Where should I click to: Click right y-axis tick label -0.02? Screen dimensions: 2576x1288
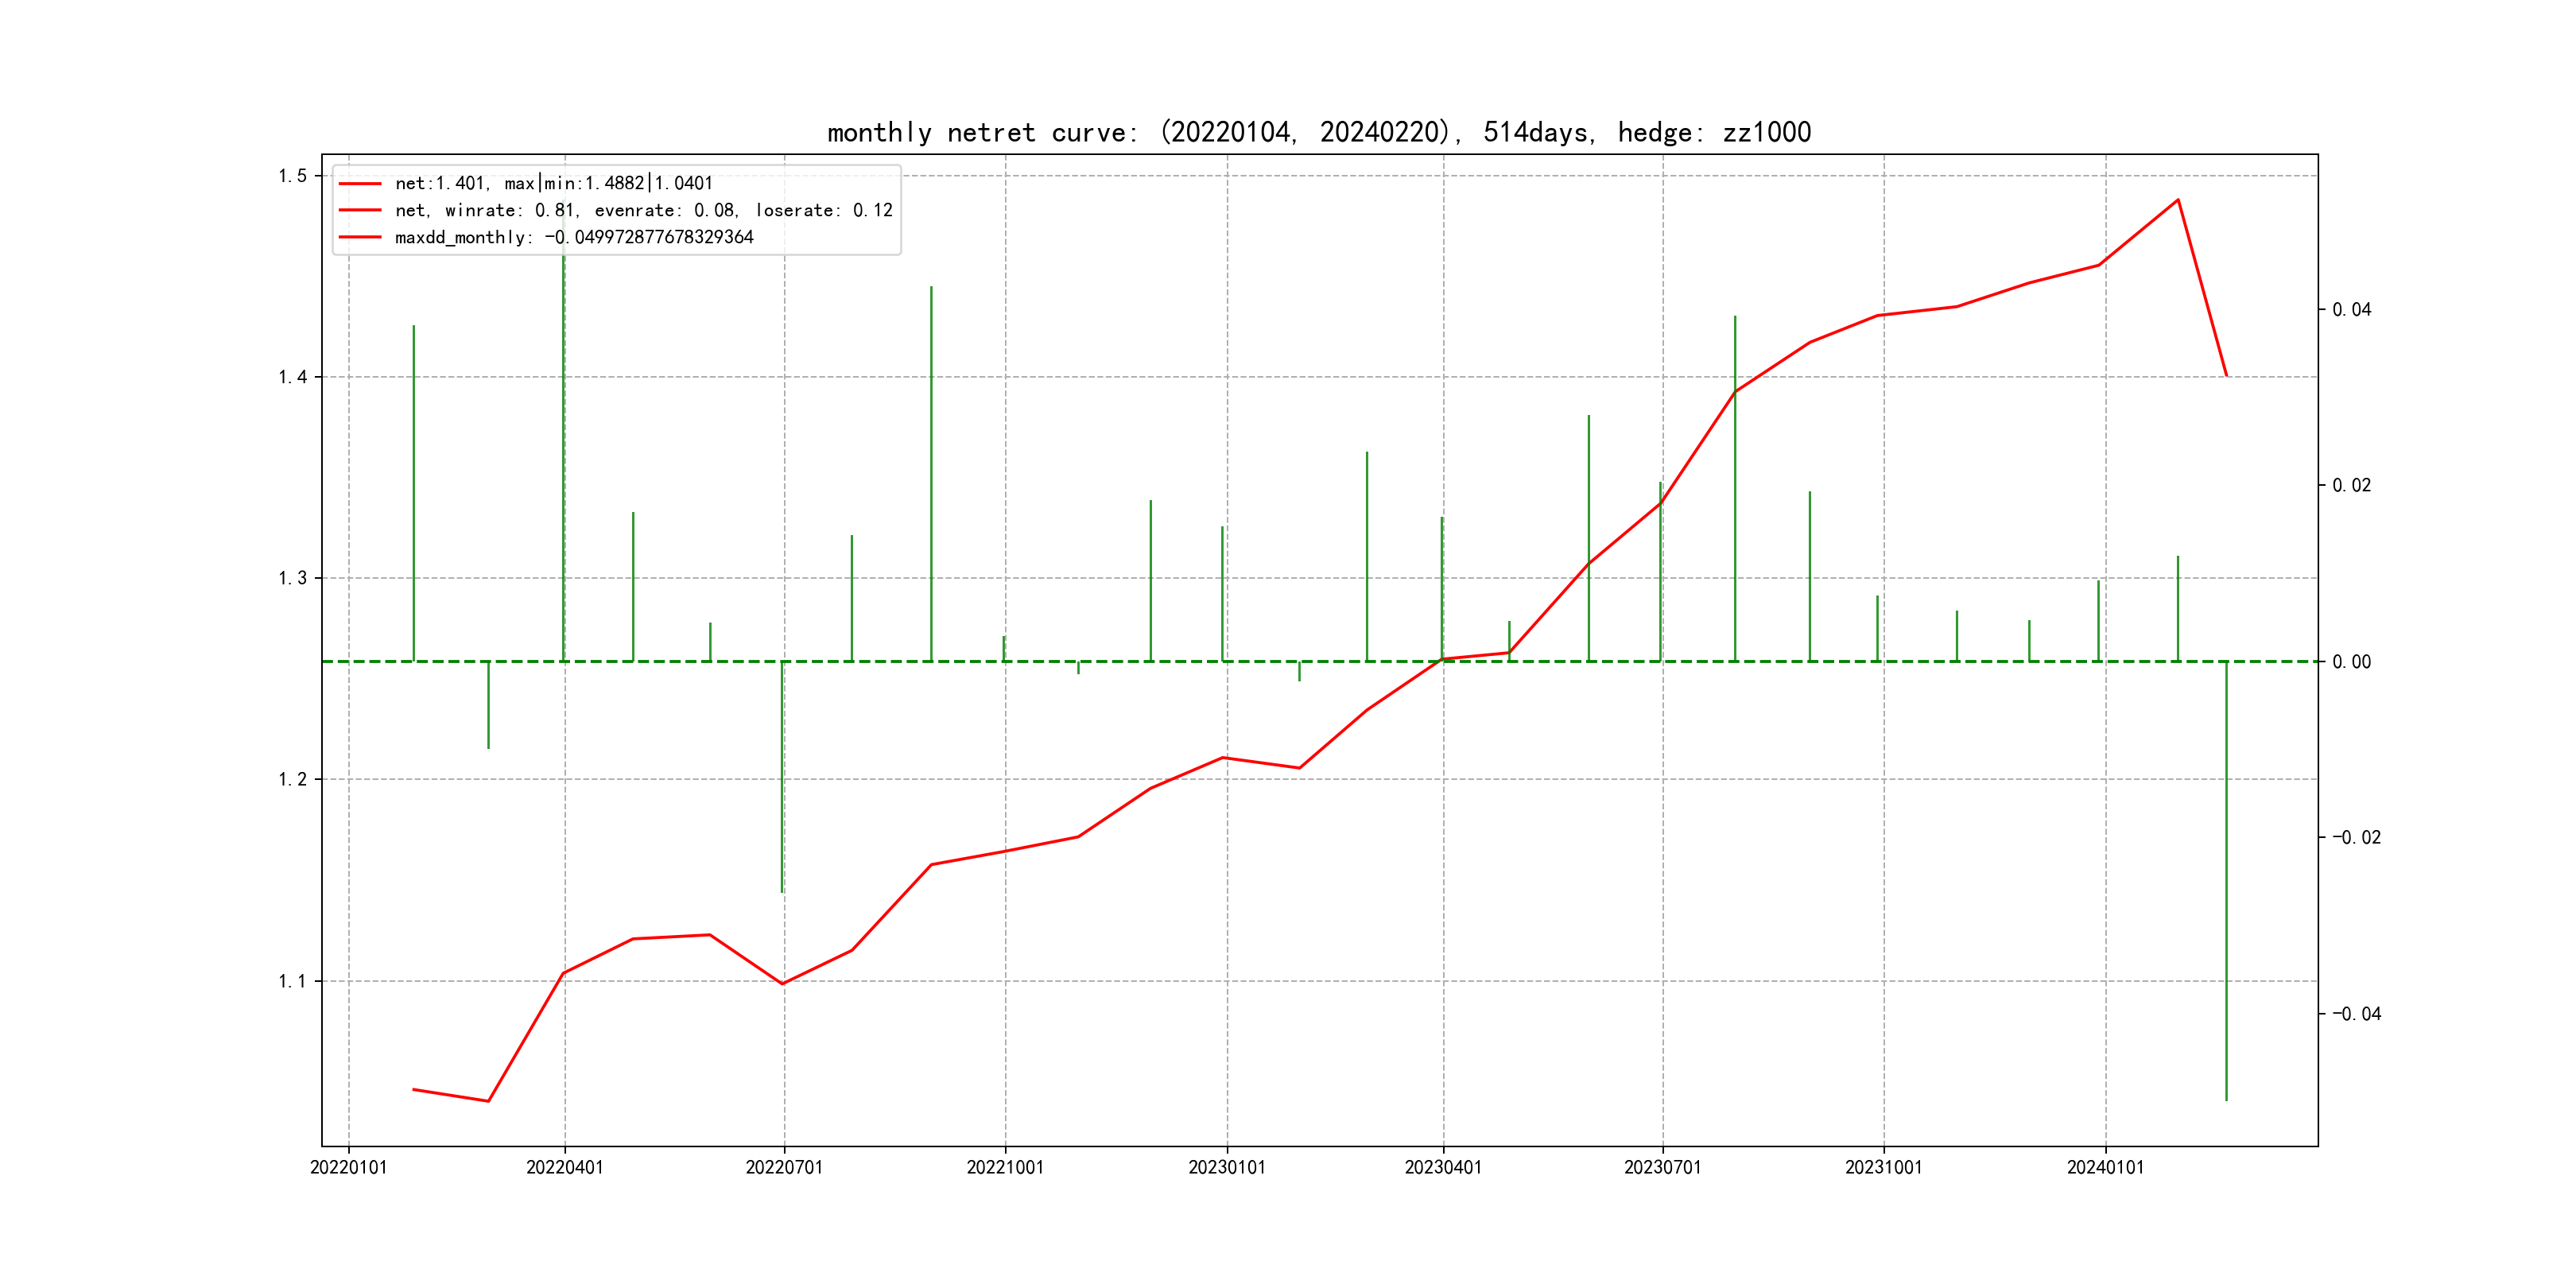click(x=2356, y=837)
